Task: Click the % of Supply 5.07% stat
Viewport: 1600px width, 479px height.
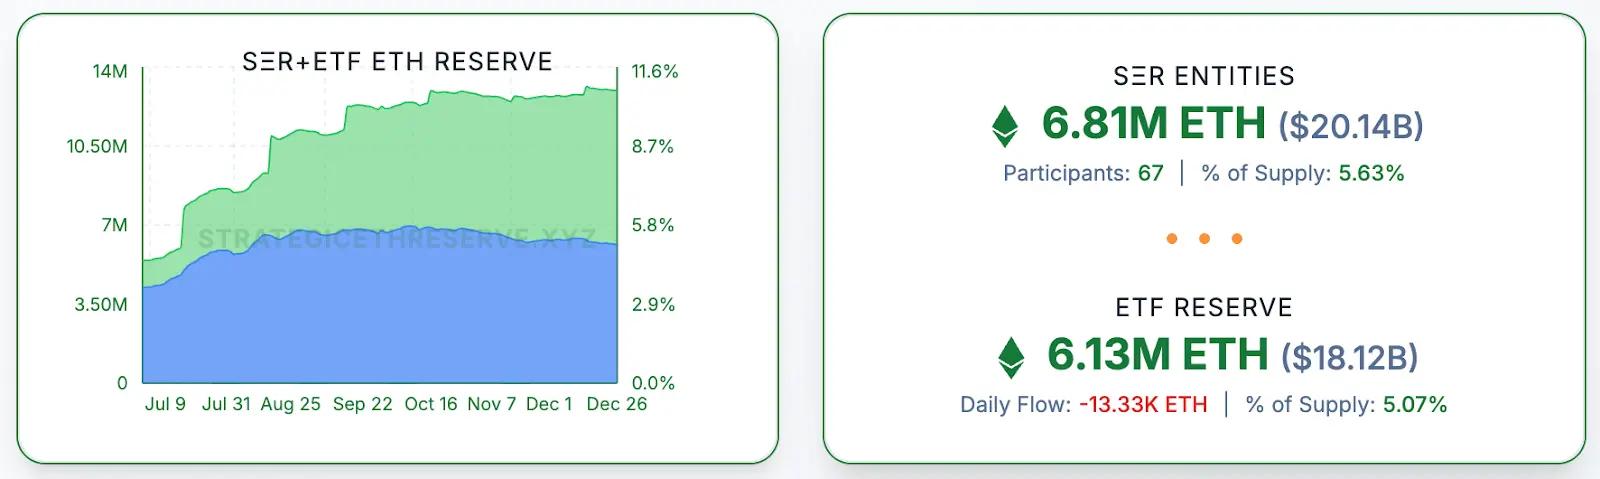Action: (1346, 404)
